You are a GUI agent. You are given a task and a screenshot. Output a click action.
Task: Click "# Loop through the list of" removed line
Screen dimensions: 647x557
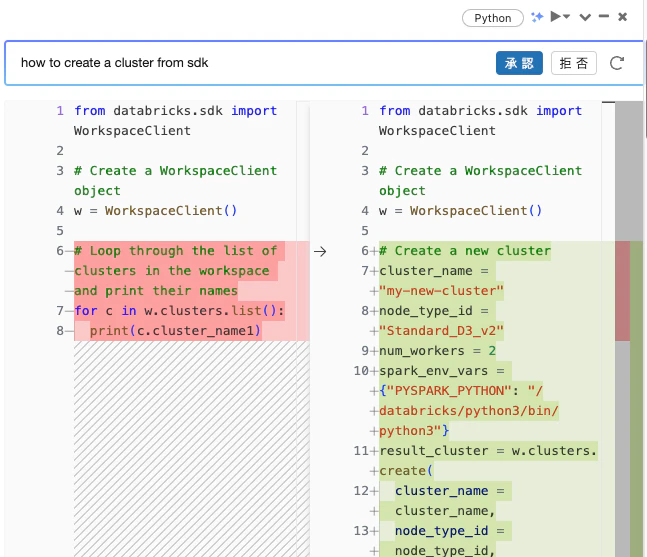click(176, 251)
